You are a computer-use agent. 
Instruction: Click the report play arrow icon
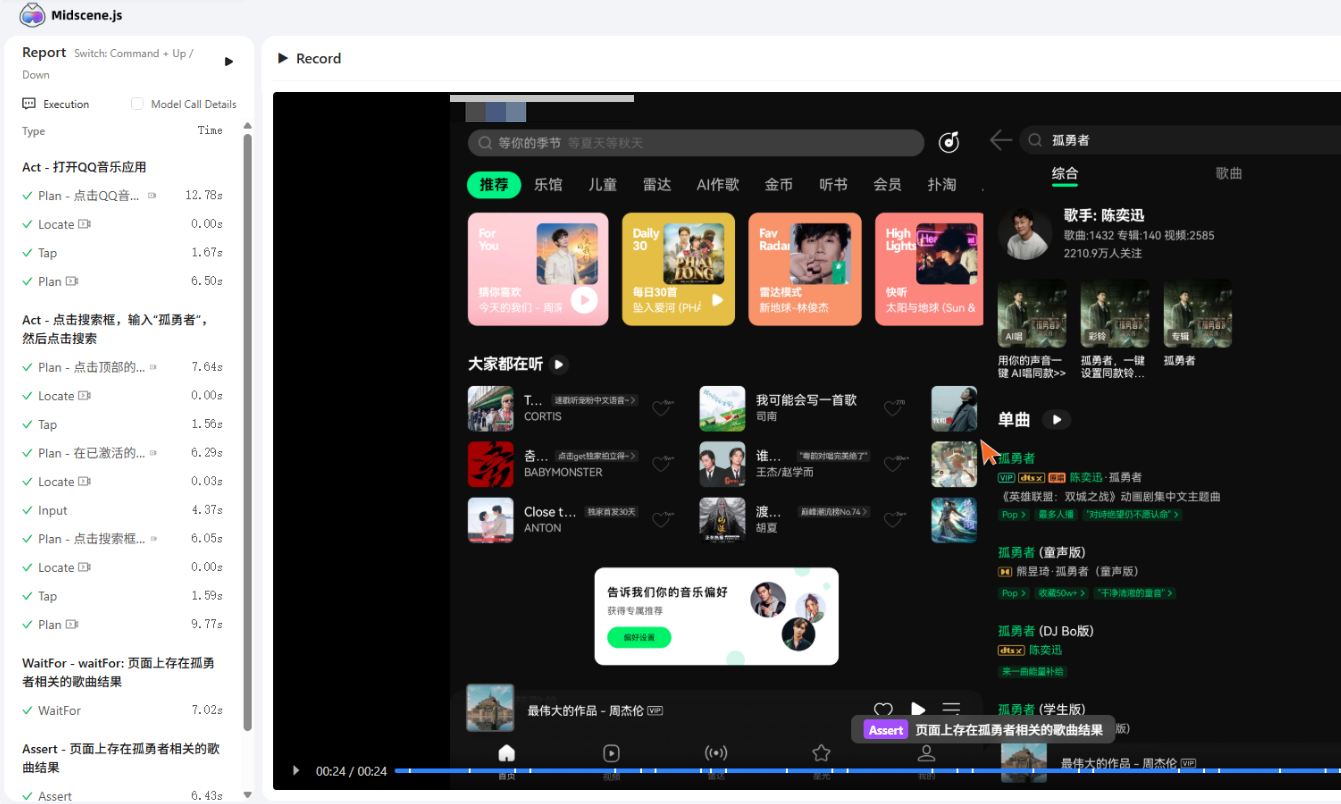point(229,62)
